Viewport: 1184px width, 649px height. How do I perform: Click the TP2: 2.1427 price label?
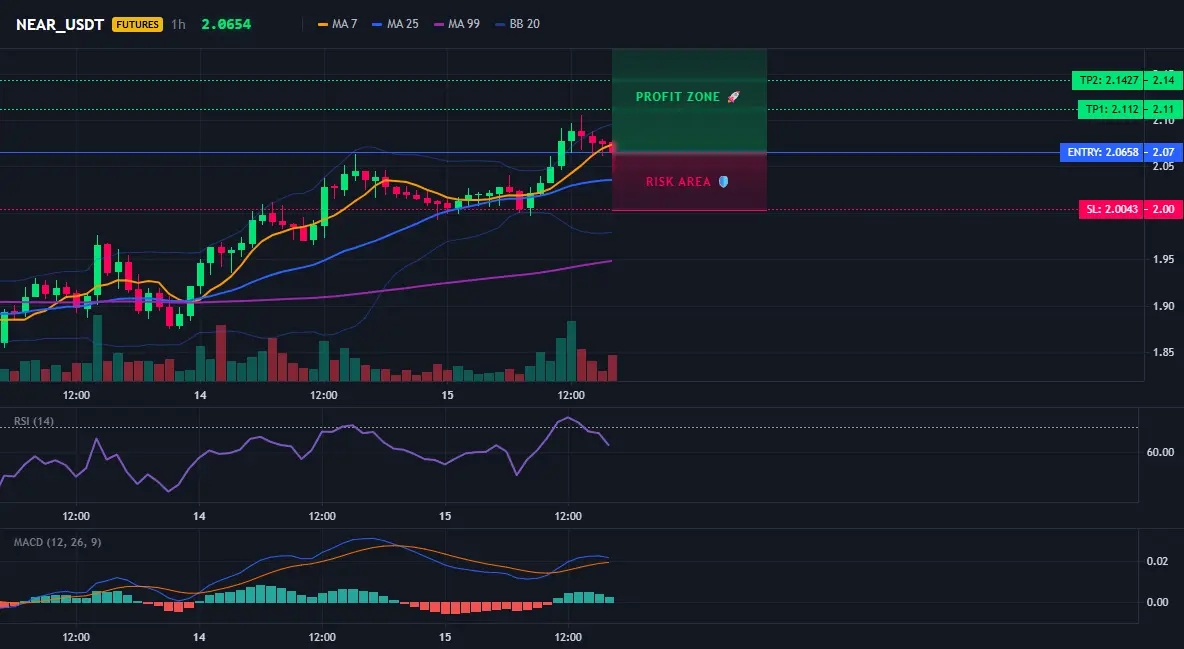click(x=1107, y=80)
